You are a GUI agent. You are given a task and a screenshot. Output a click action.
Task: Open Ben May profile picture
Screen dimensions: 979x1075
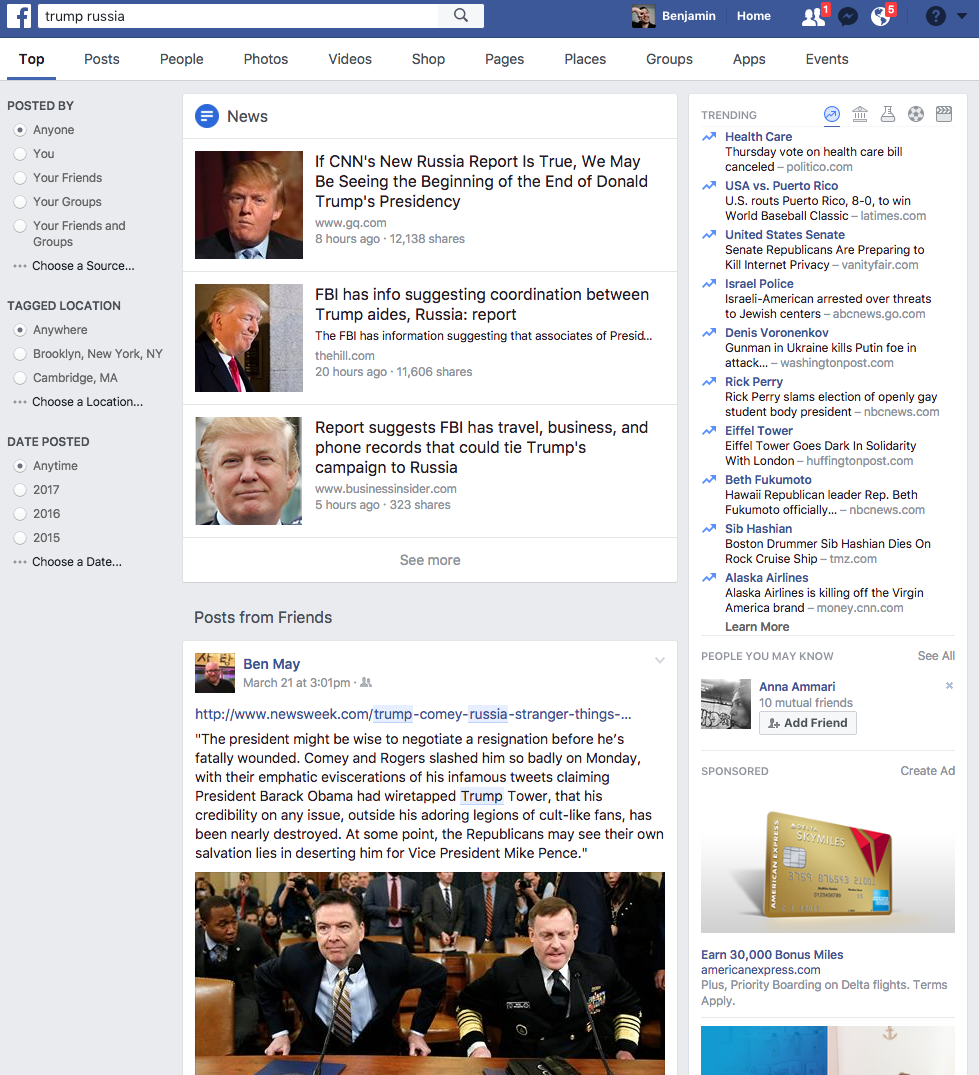click(215, 673)
